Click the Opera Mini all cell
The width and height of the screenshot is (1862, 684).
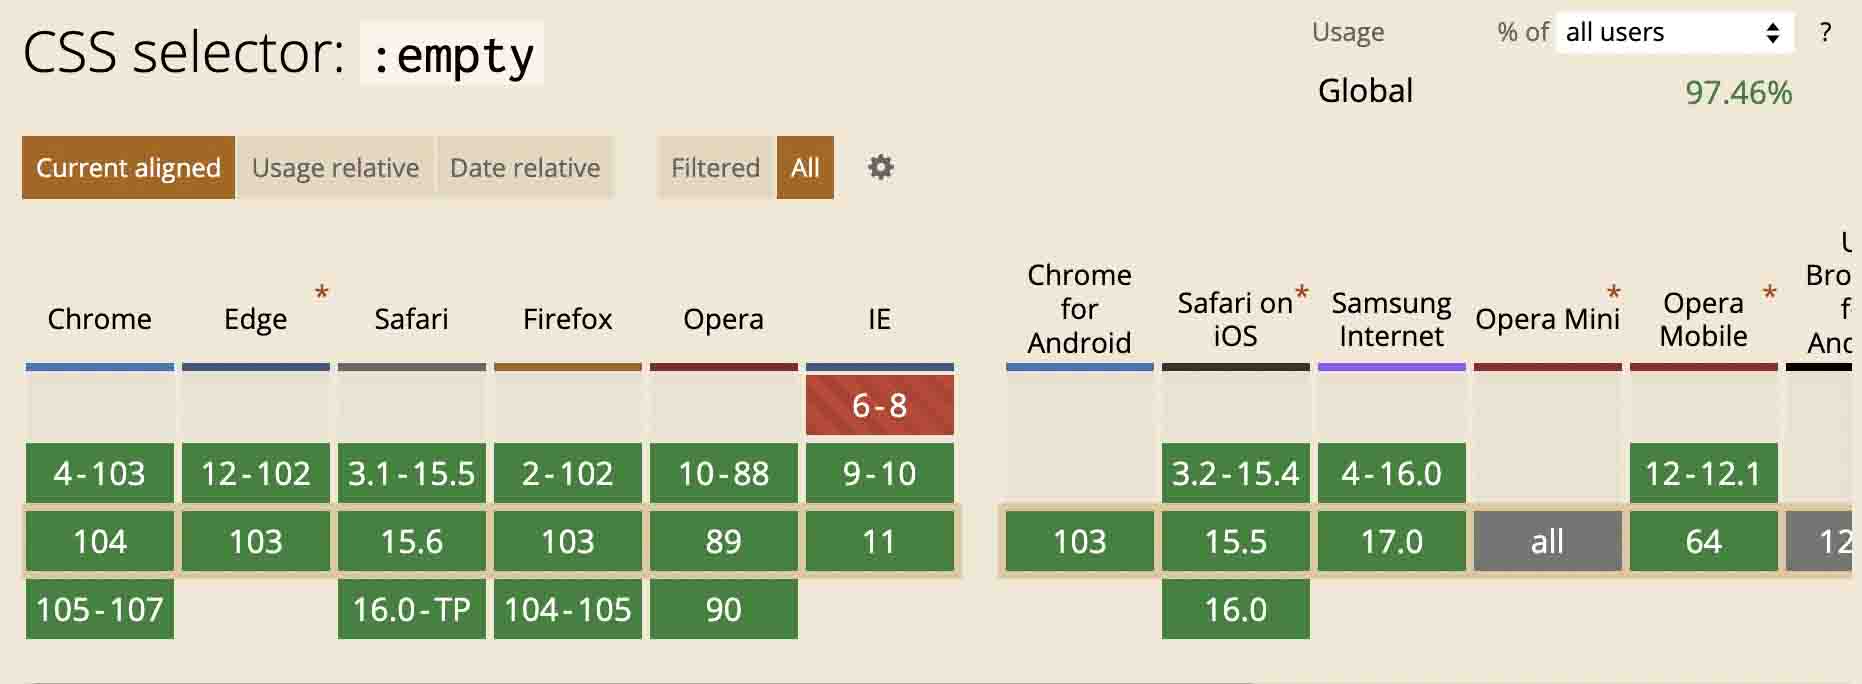(x=1548, y=541)
